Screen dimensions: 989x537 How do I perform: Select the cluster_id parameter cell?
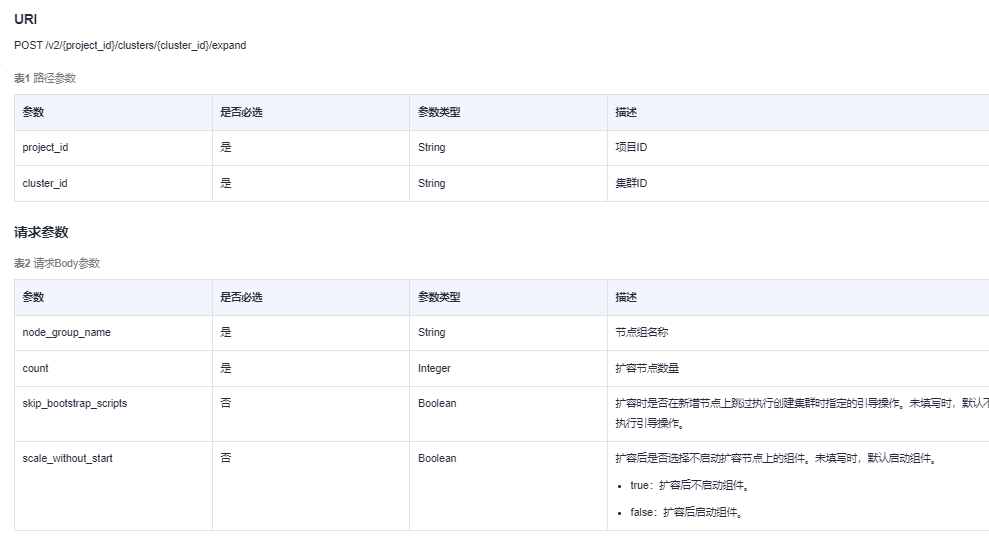point(45,183)
